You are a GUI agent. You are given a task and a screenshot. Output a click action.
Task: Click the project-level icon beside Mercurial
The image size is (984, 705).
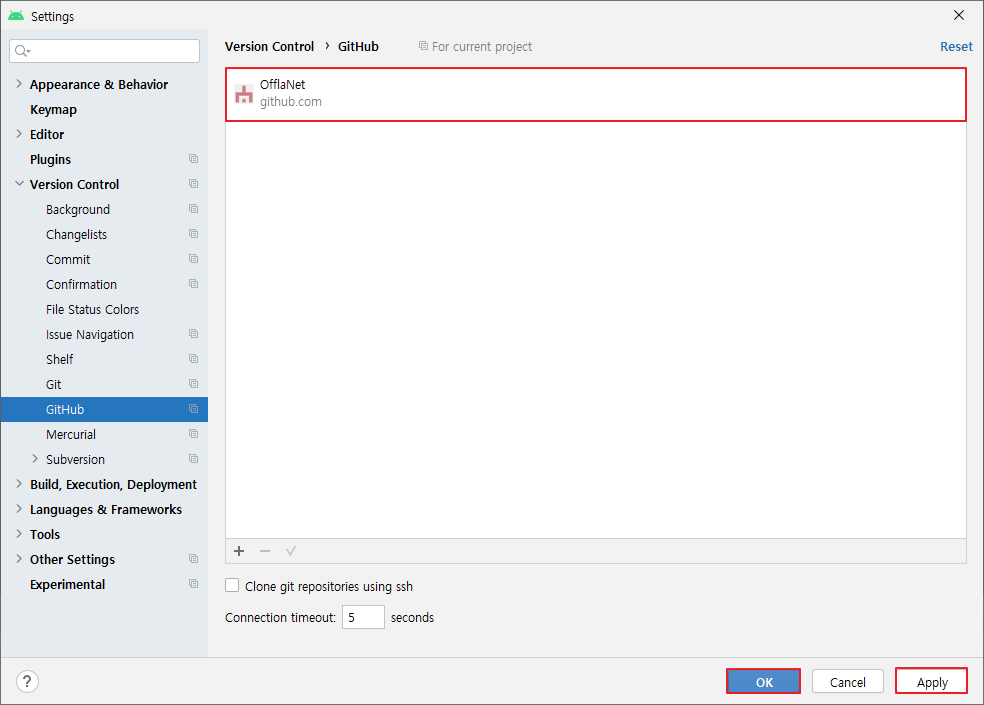point(193,434)
